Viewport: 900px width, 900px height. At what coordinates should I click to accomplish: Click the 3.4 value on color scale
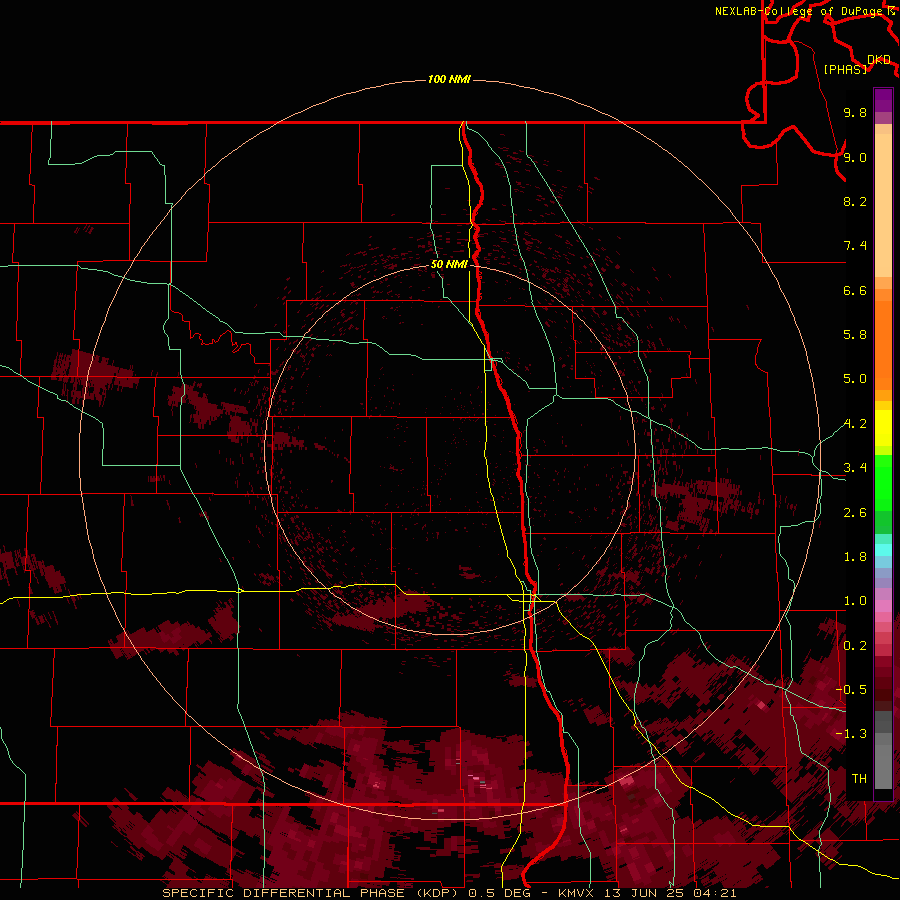855,468
